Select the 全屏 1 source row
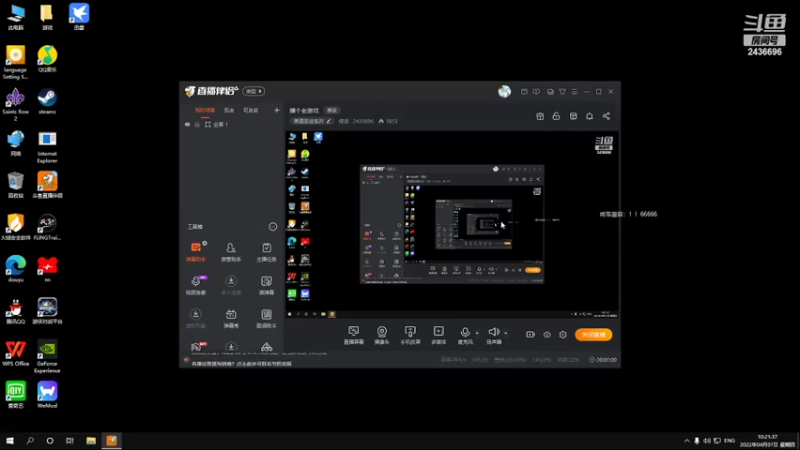The image size is (800, 450). point(232,124)
